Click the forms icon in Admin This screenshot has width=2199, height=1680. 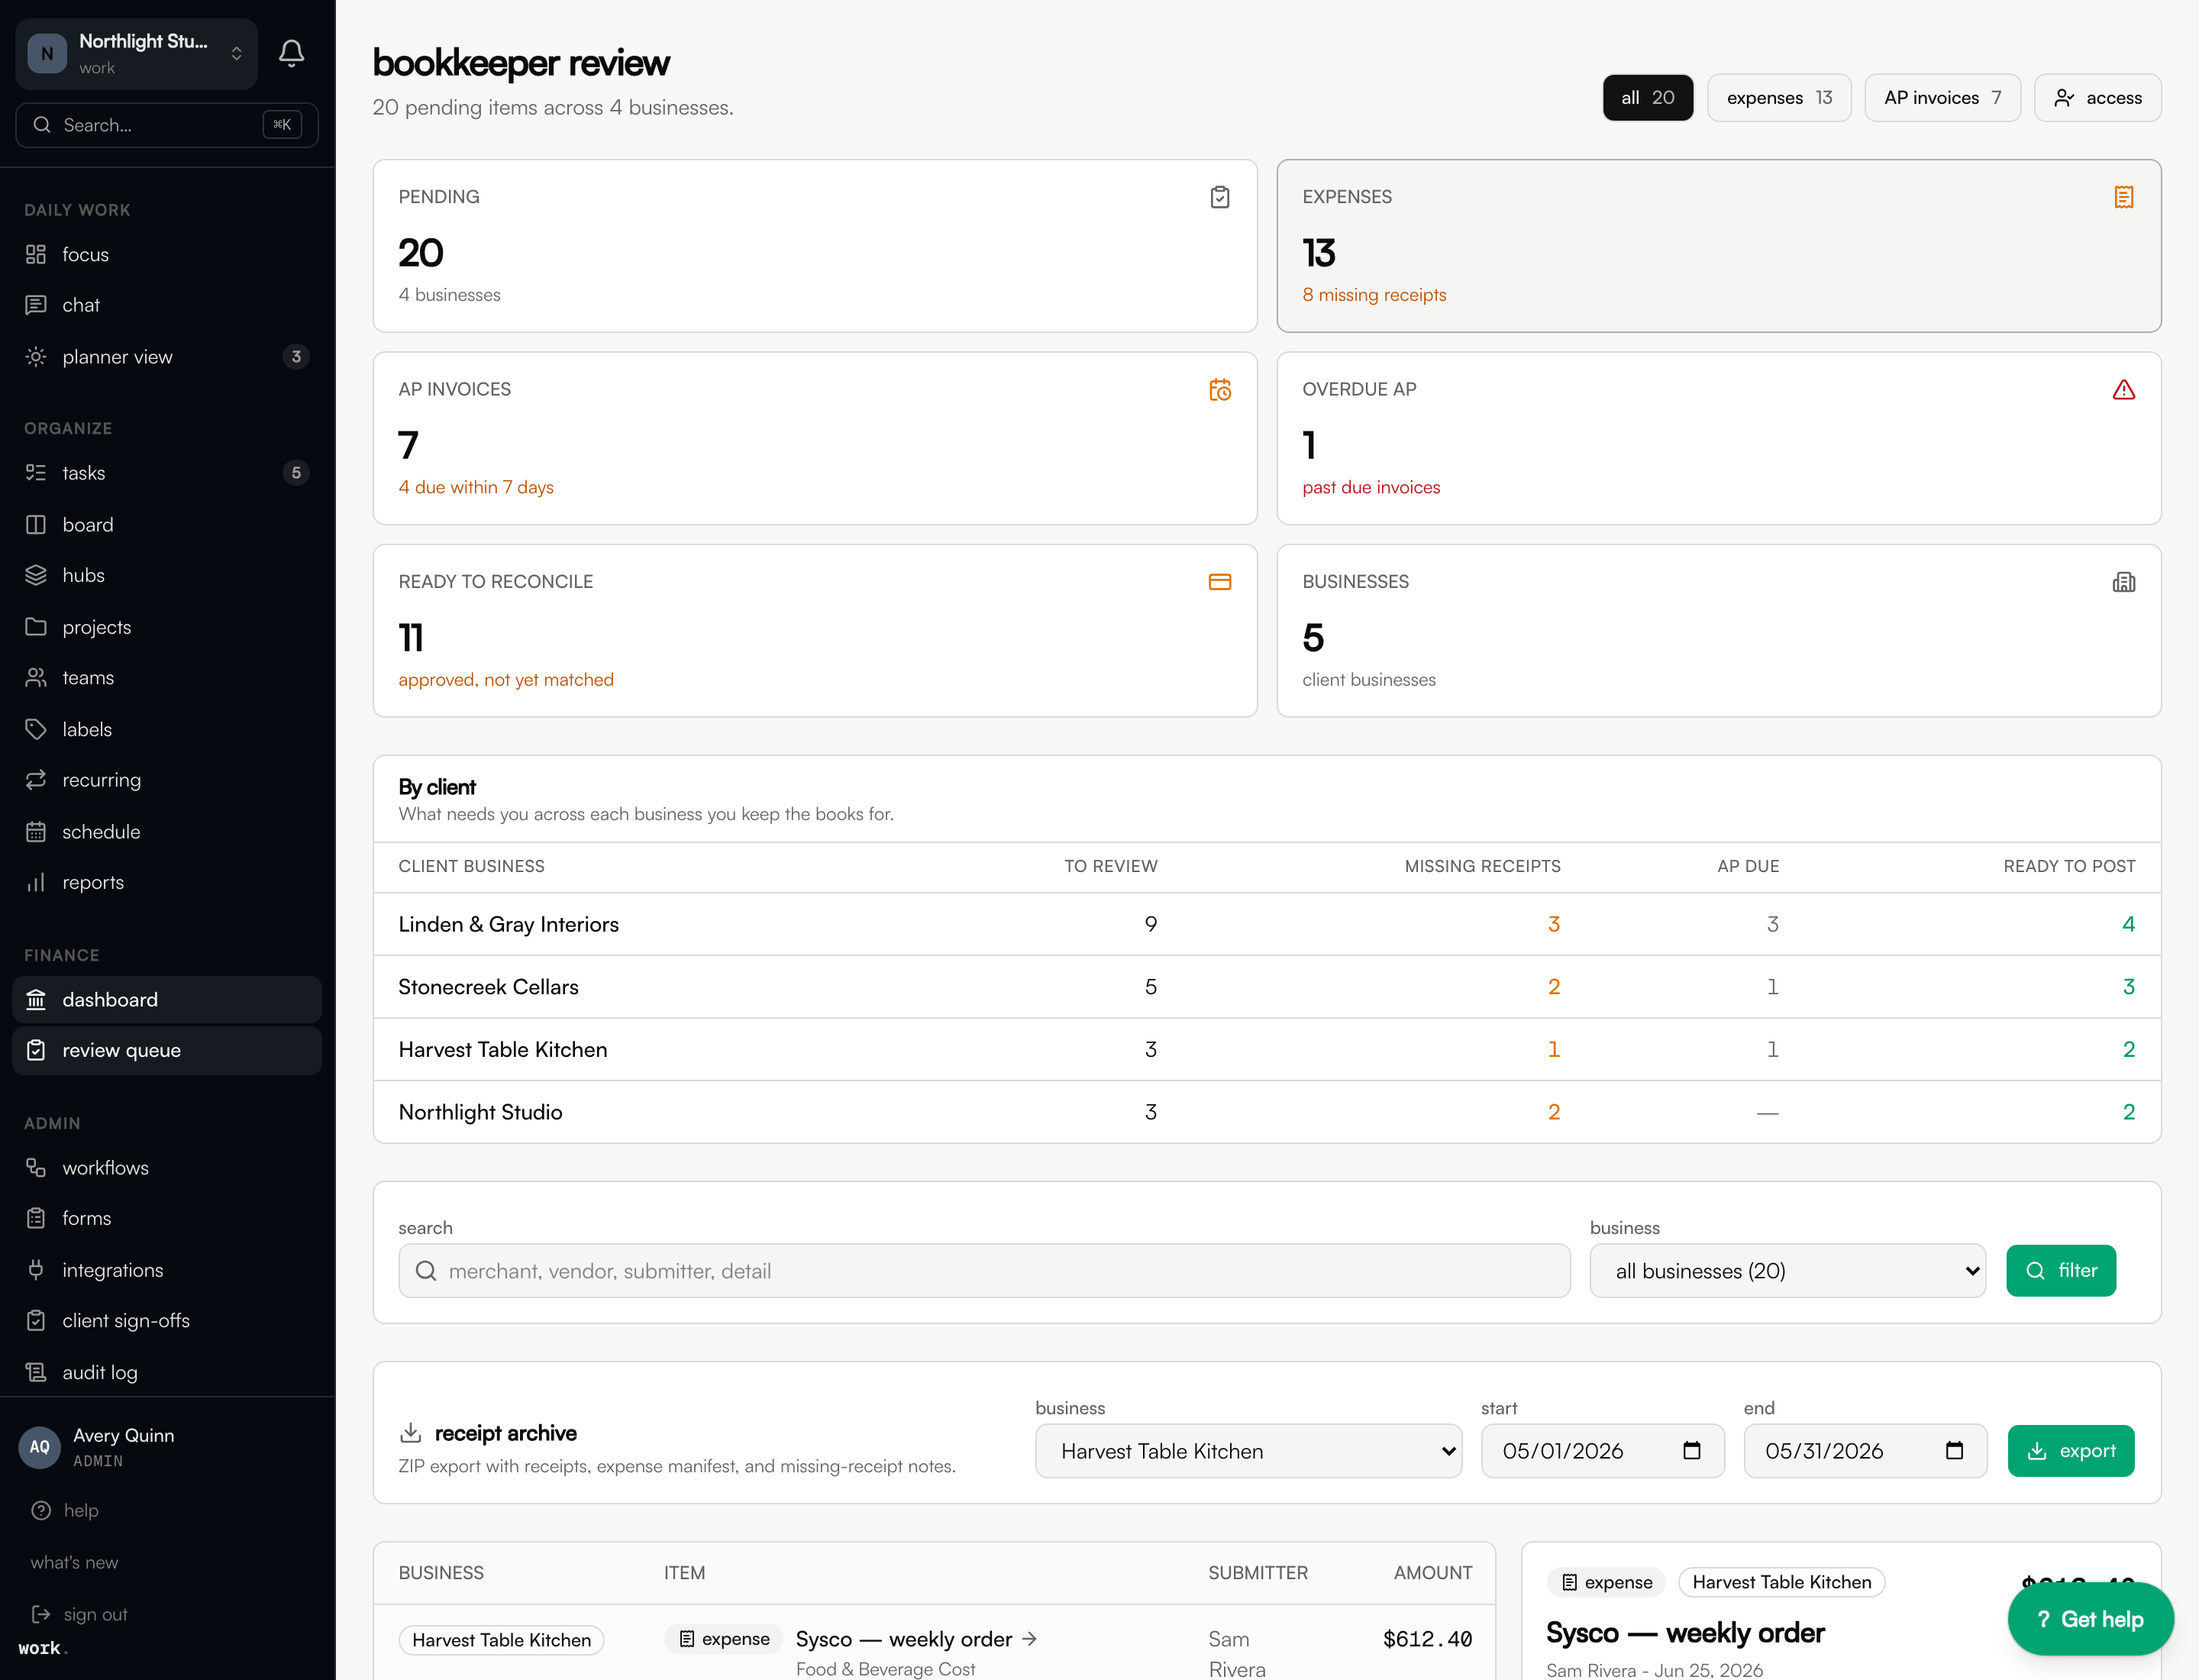pyautogui.click(x=36, y=1218)
